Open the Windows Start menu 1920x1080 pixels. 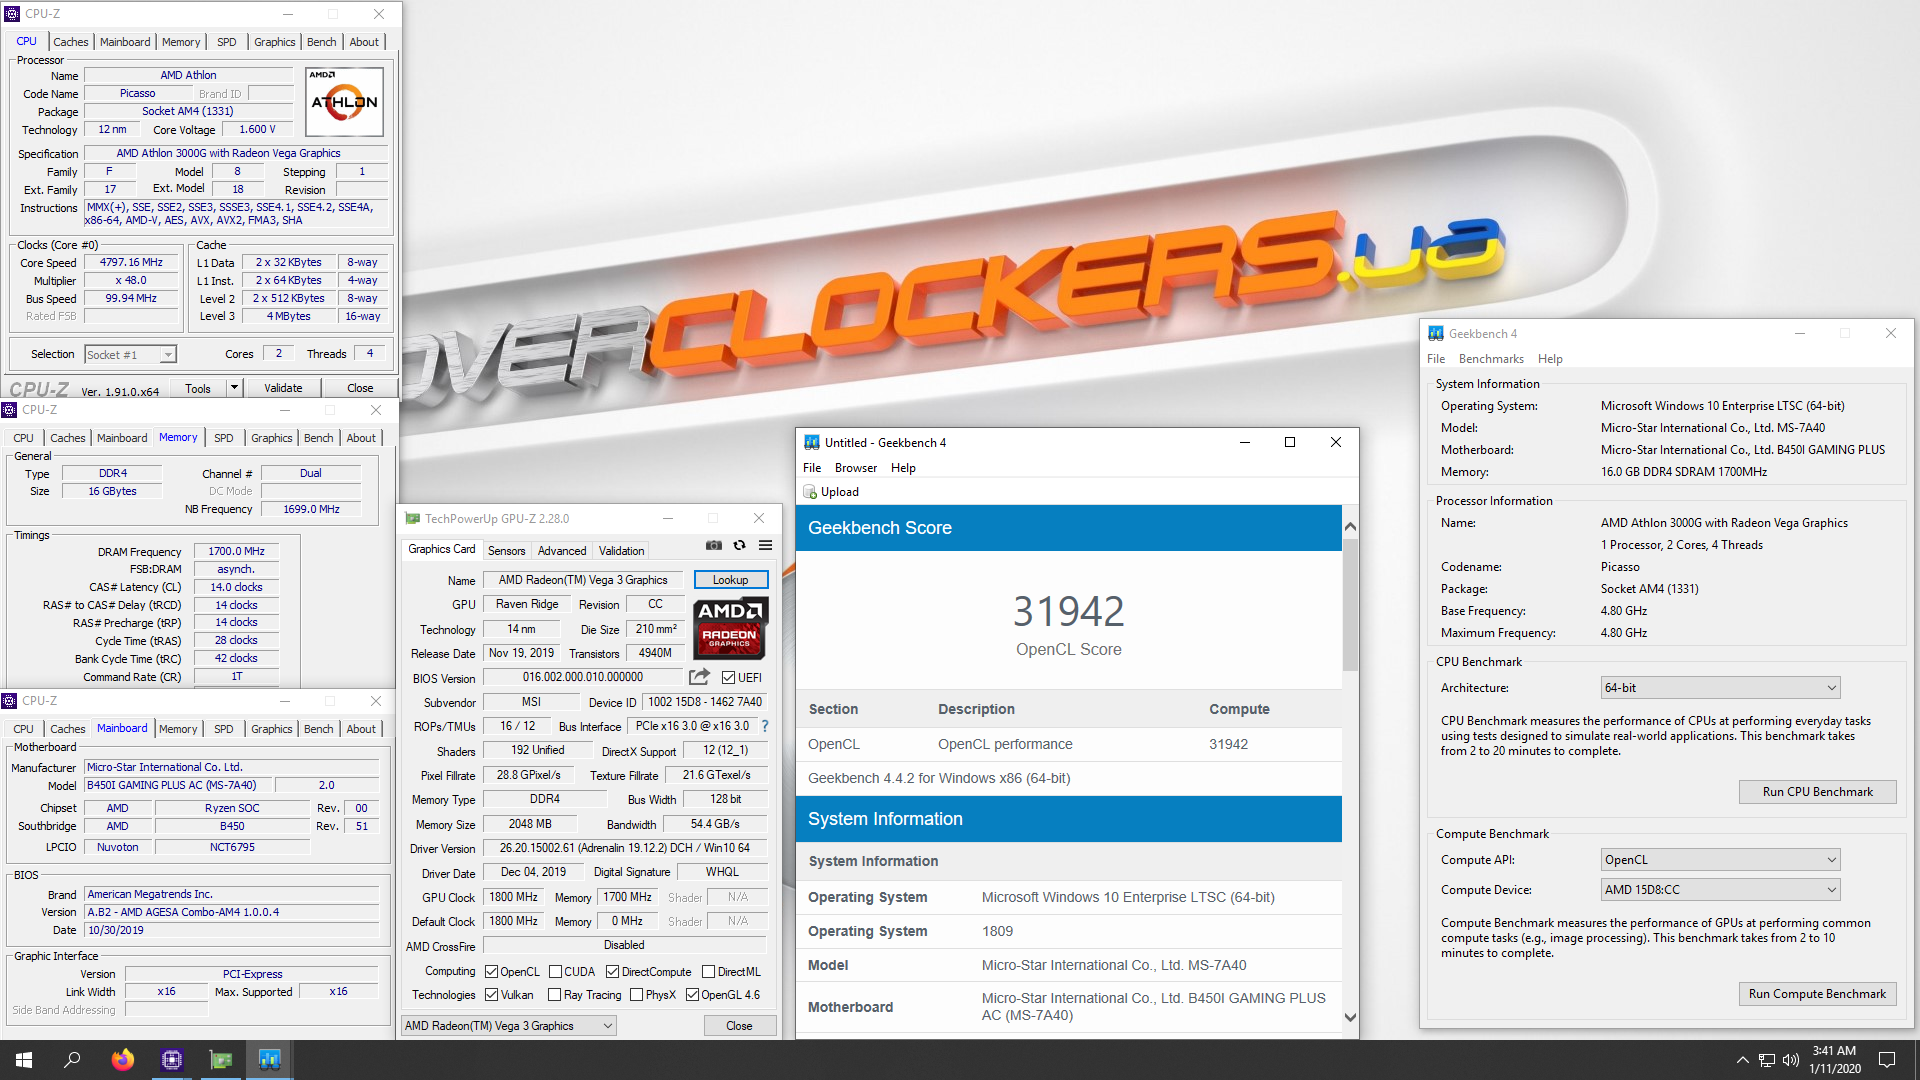tap(24, 1060)
